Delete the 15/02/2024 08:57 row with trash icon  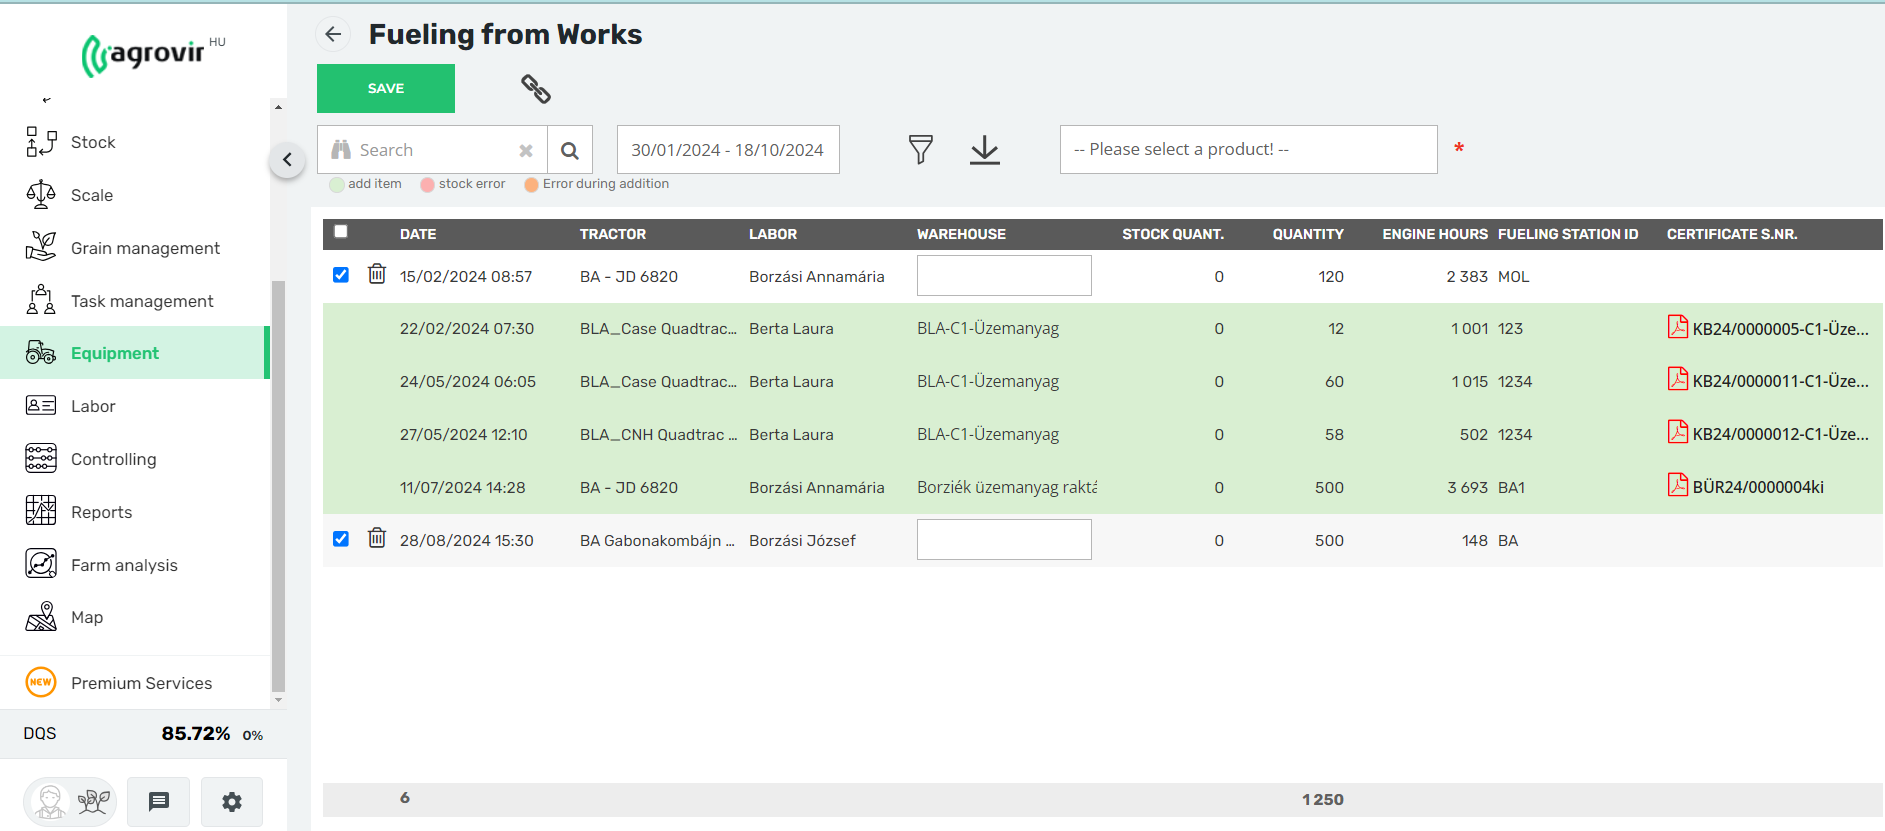click(377, 274)
